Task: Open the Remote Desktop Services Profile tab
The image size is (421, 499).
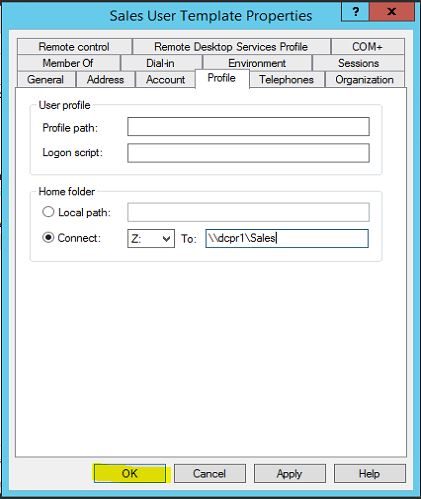Action: pyautogui.click(x=231, y=47)
